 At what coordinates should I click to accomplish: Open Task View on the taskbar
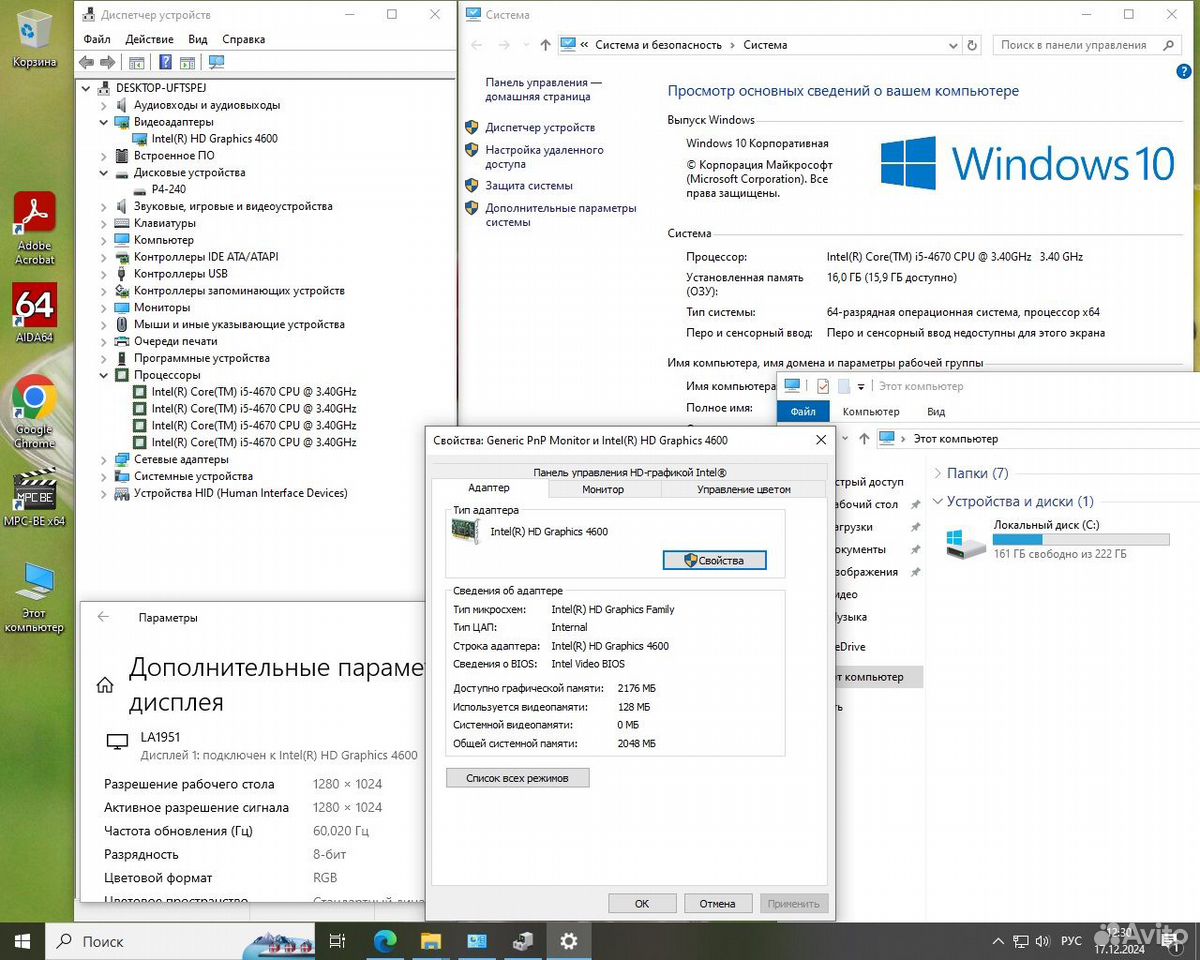(338, 941)
